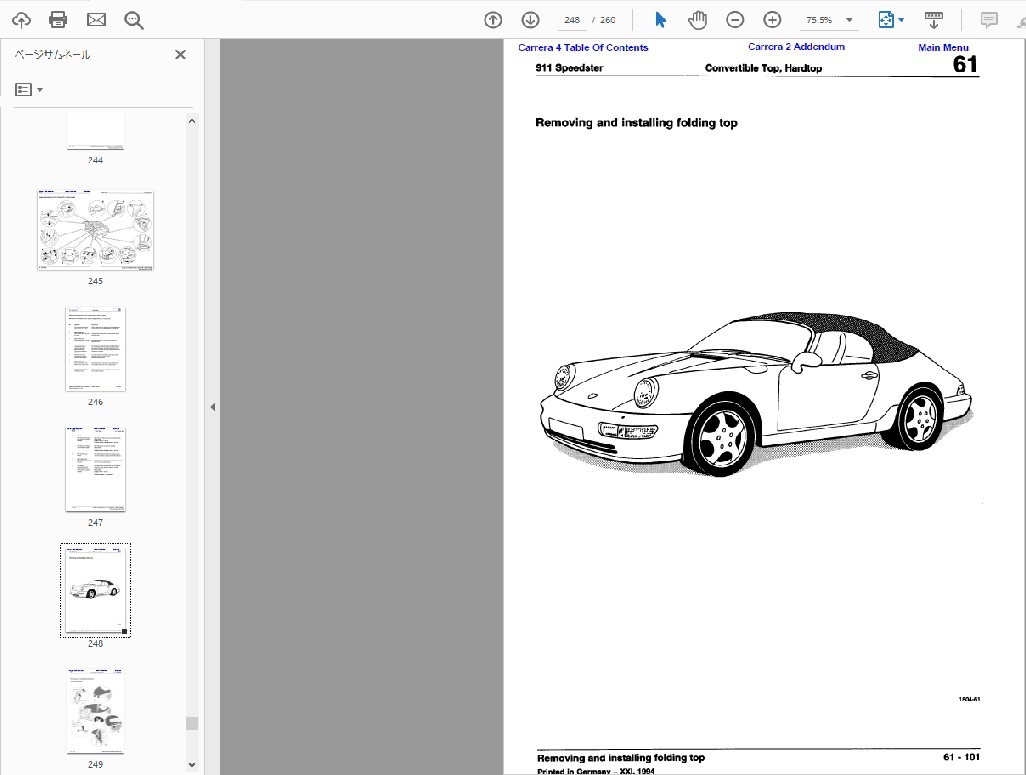Open the comment tool icon
This screenshot has width=1026, height=775.
[x=989, y=20]
